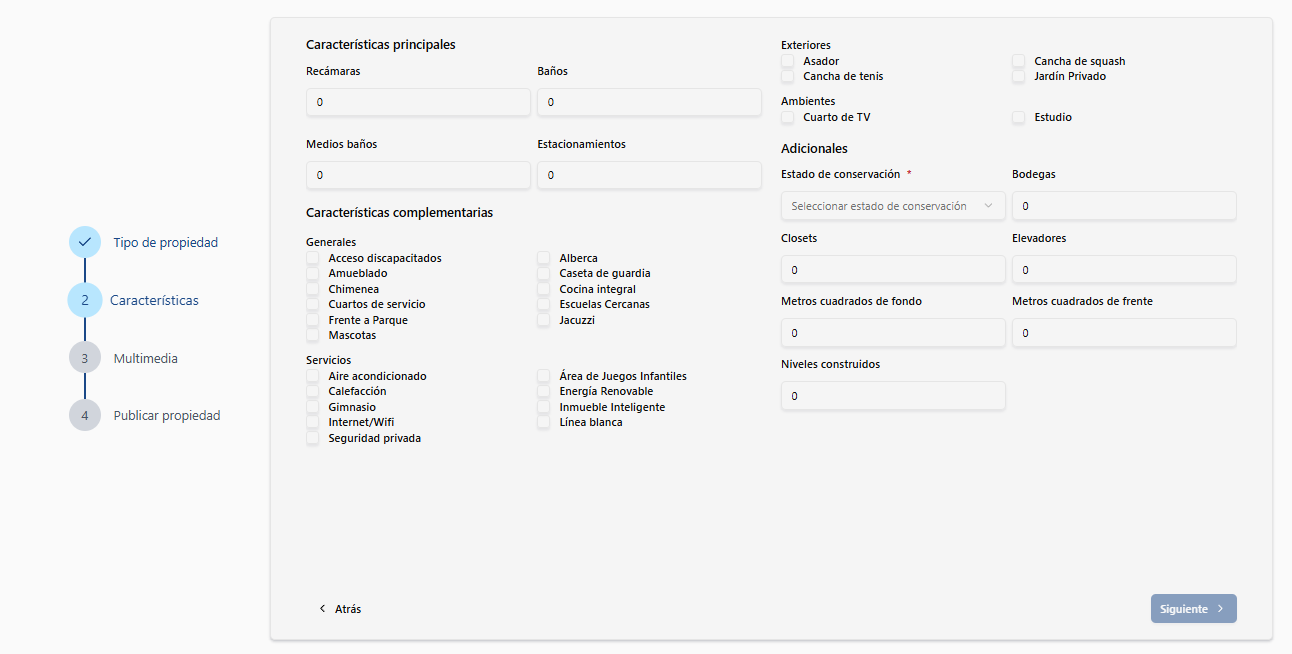
Task: Click the completed checkmark step icon
Action: click(x=85, y=242)
